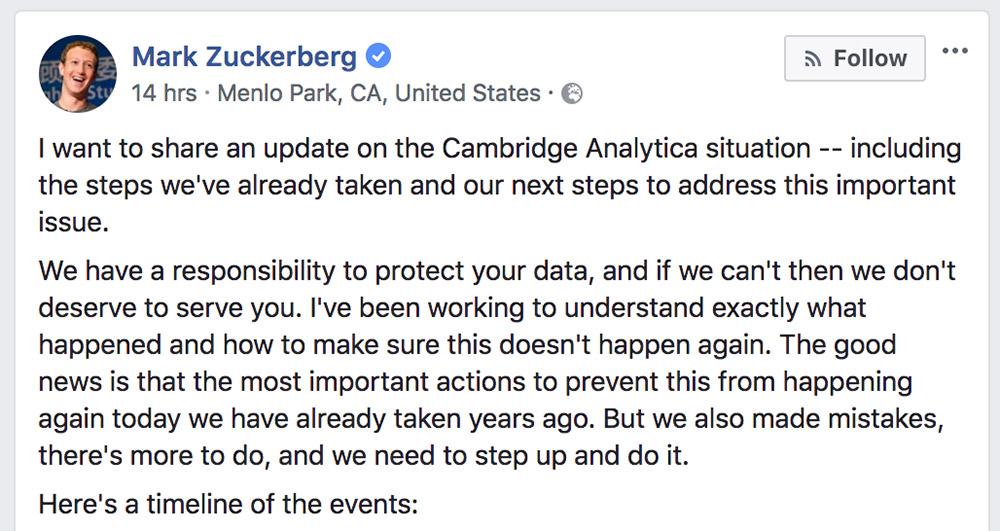Image resolution: width=1000 pixels, height=531 pixels.
Task: Open the Mark Zuckerberg name link
Action: pyautogui.click(x=244, y=57)
